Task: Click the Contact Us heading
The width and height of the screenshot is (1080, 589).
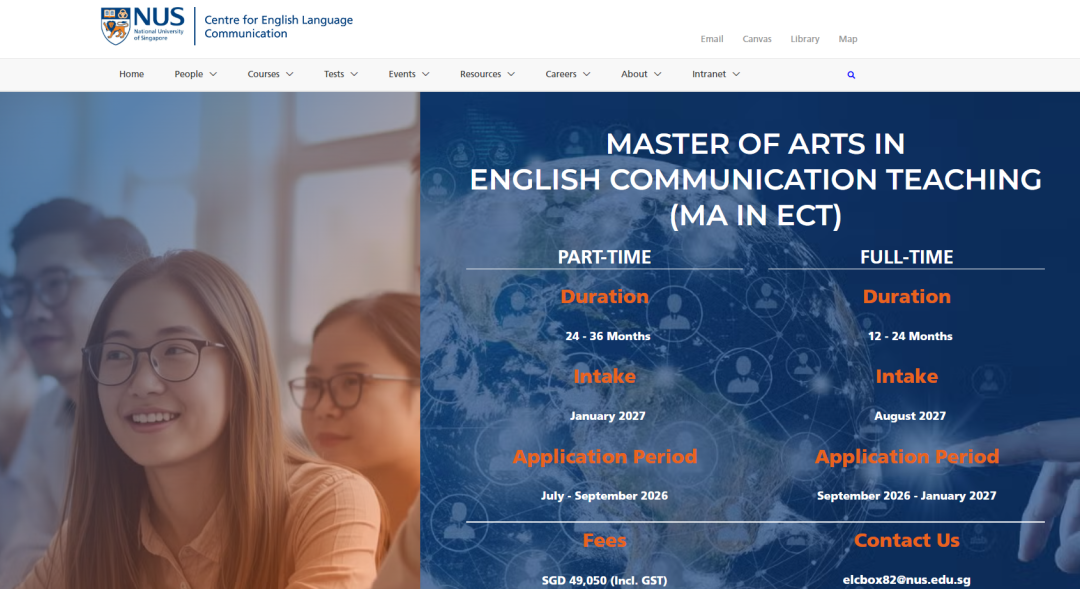Action: pyautogui.click(x=906, y=541)
